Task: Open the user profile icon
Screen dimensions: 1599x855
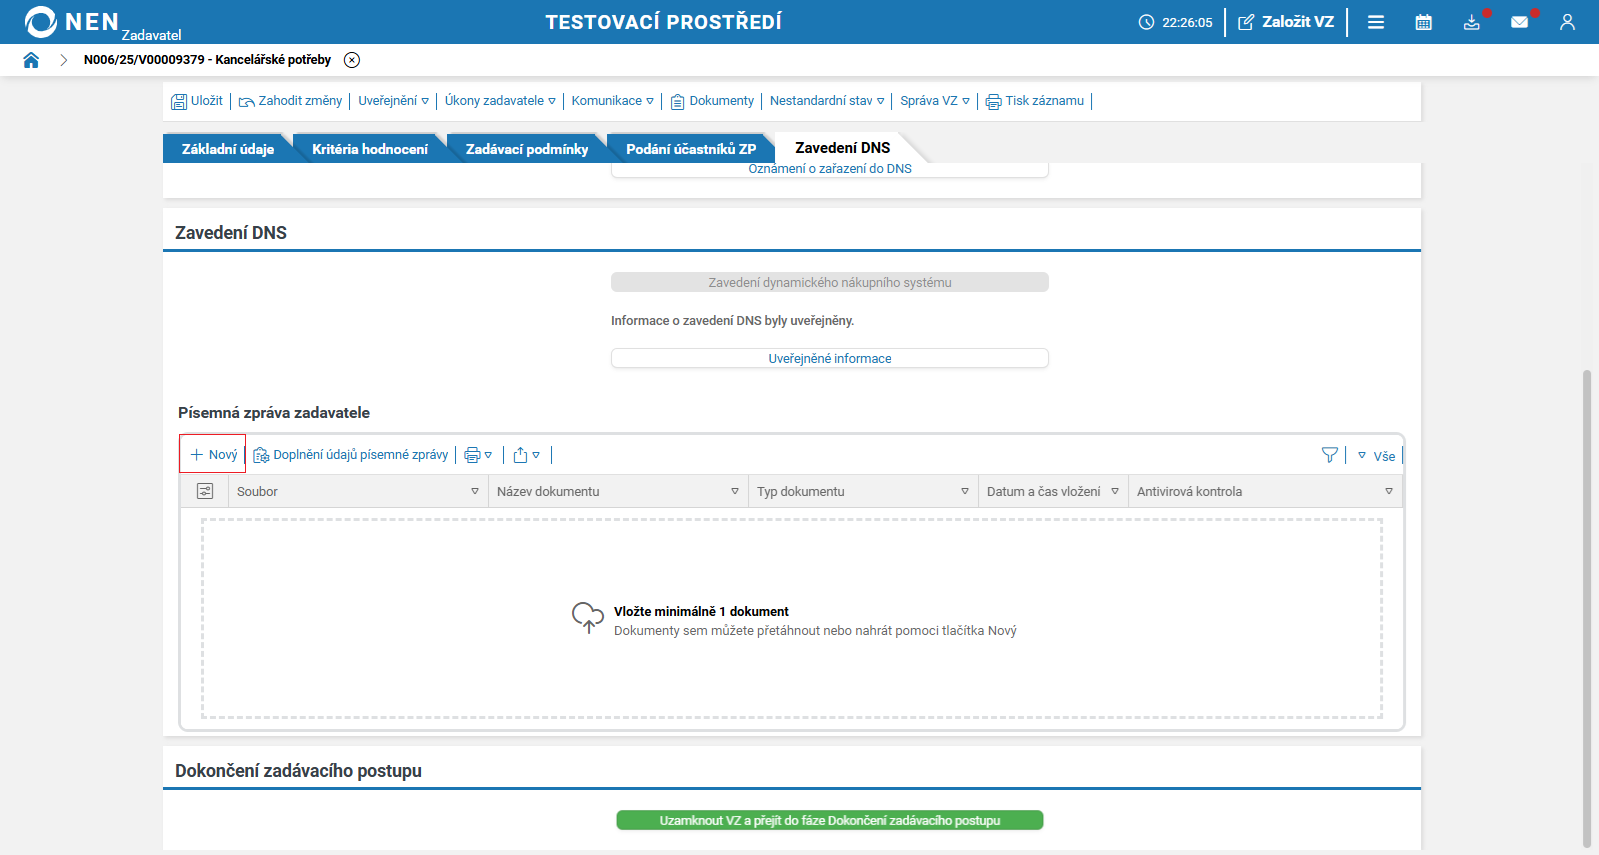Action: pyautogui.click(x=1567, y=22)
